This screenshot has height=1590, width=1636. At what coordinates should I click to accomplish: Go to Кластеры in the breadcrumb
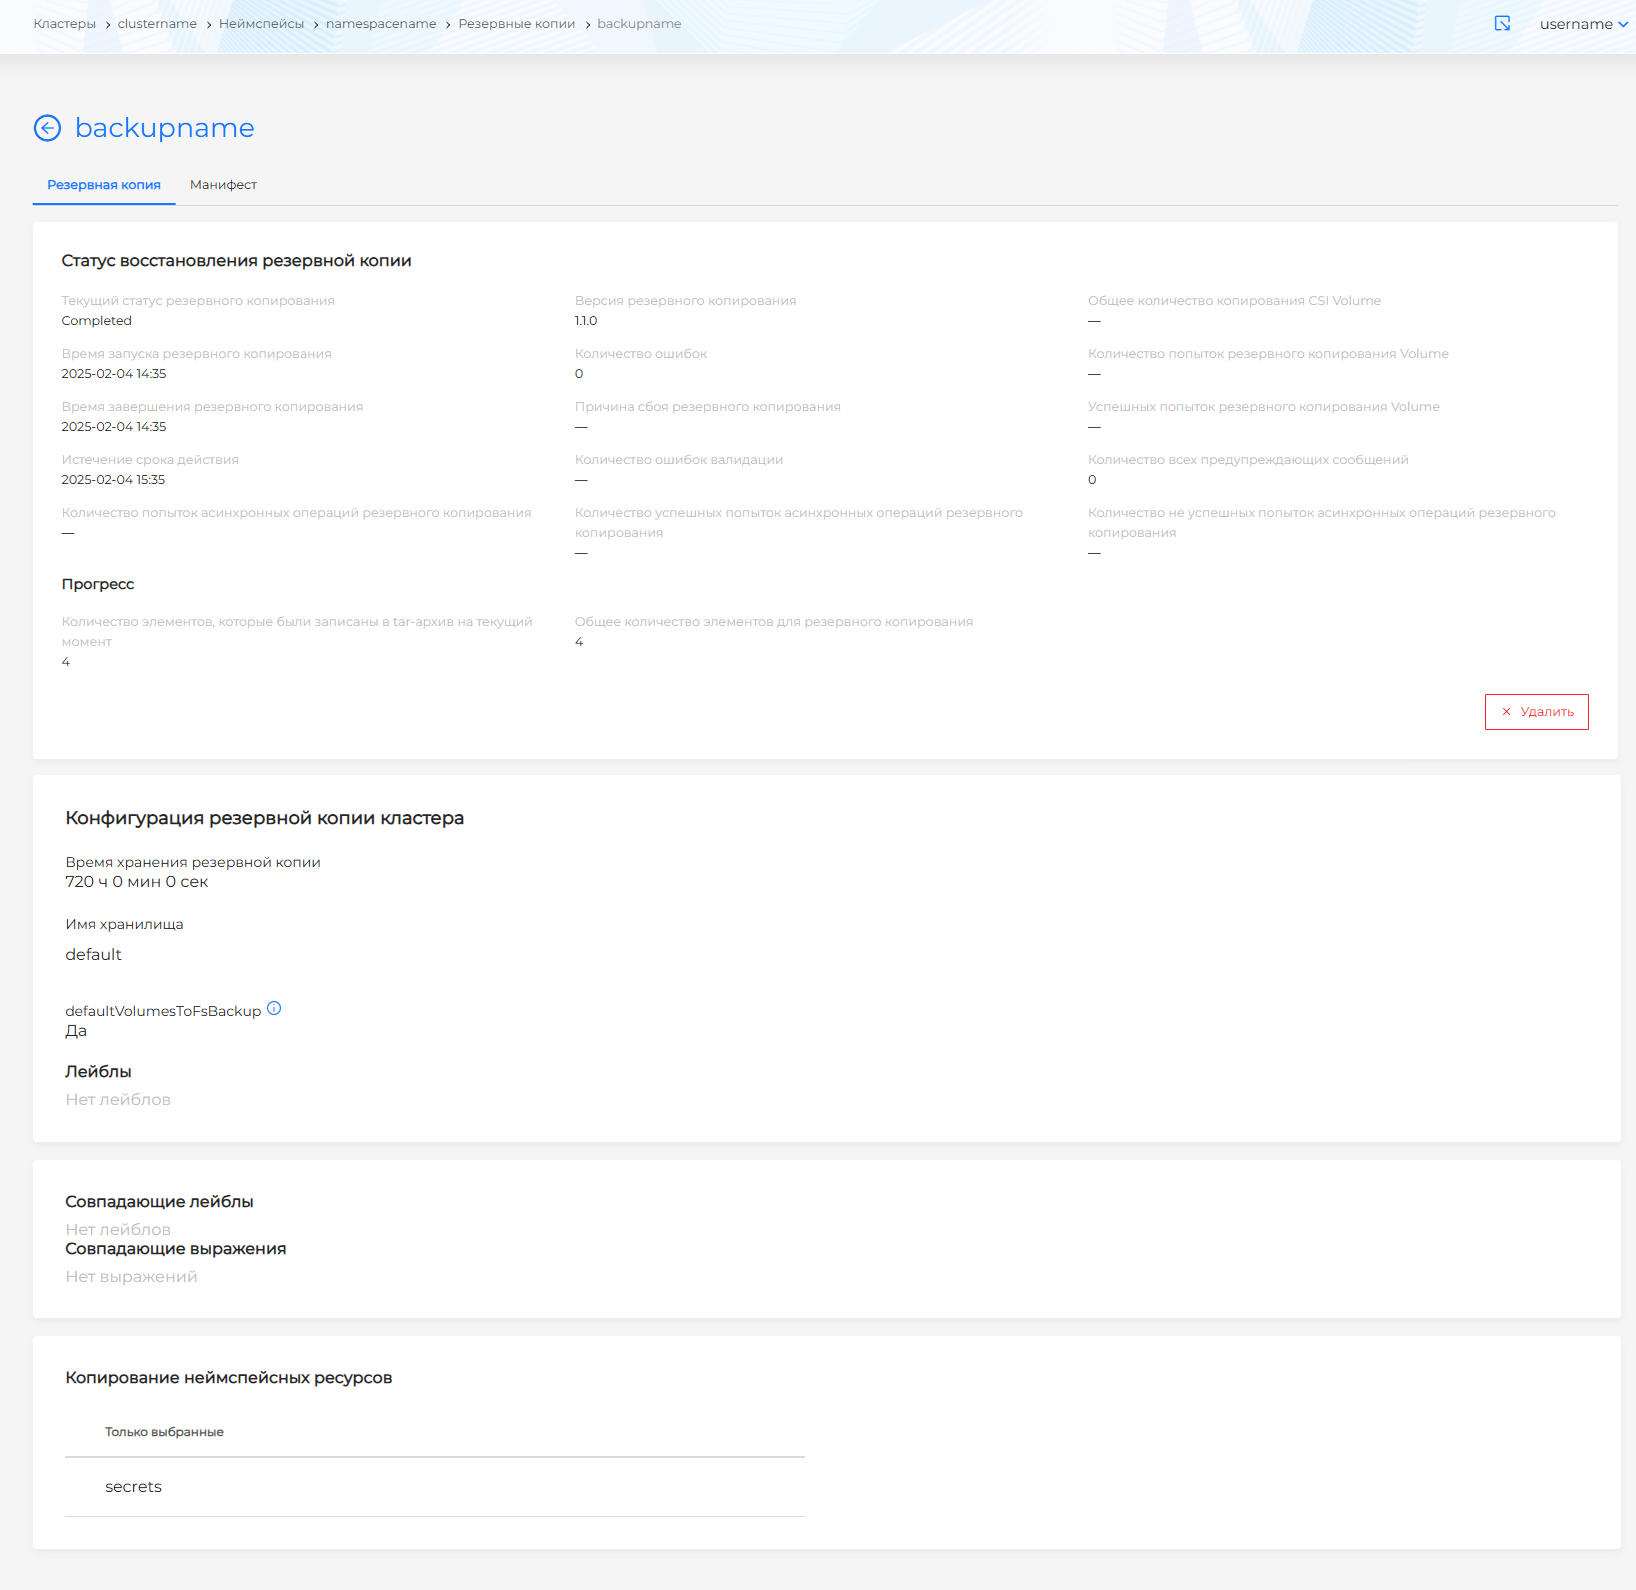(x=64, y=24)
